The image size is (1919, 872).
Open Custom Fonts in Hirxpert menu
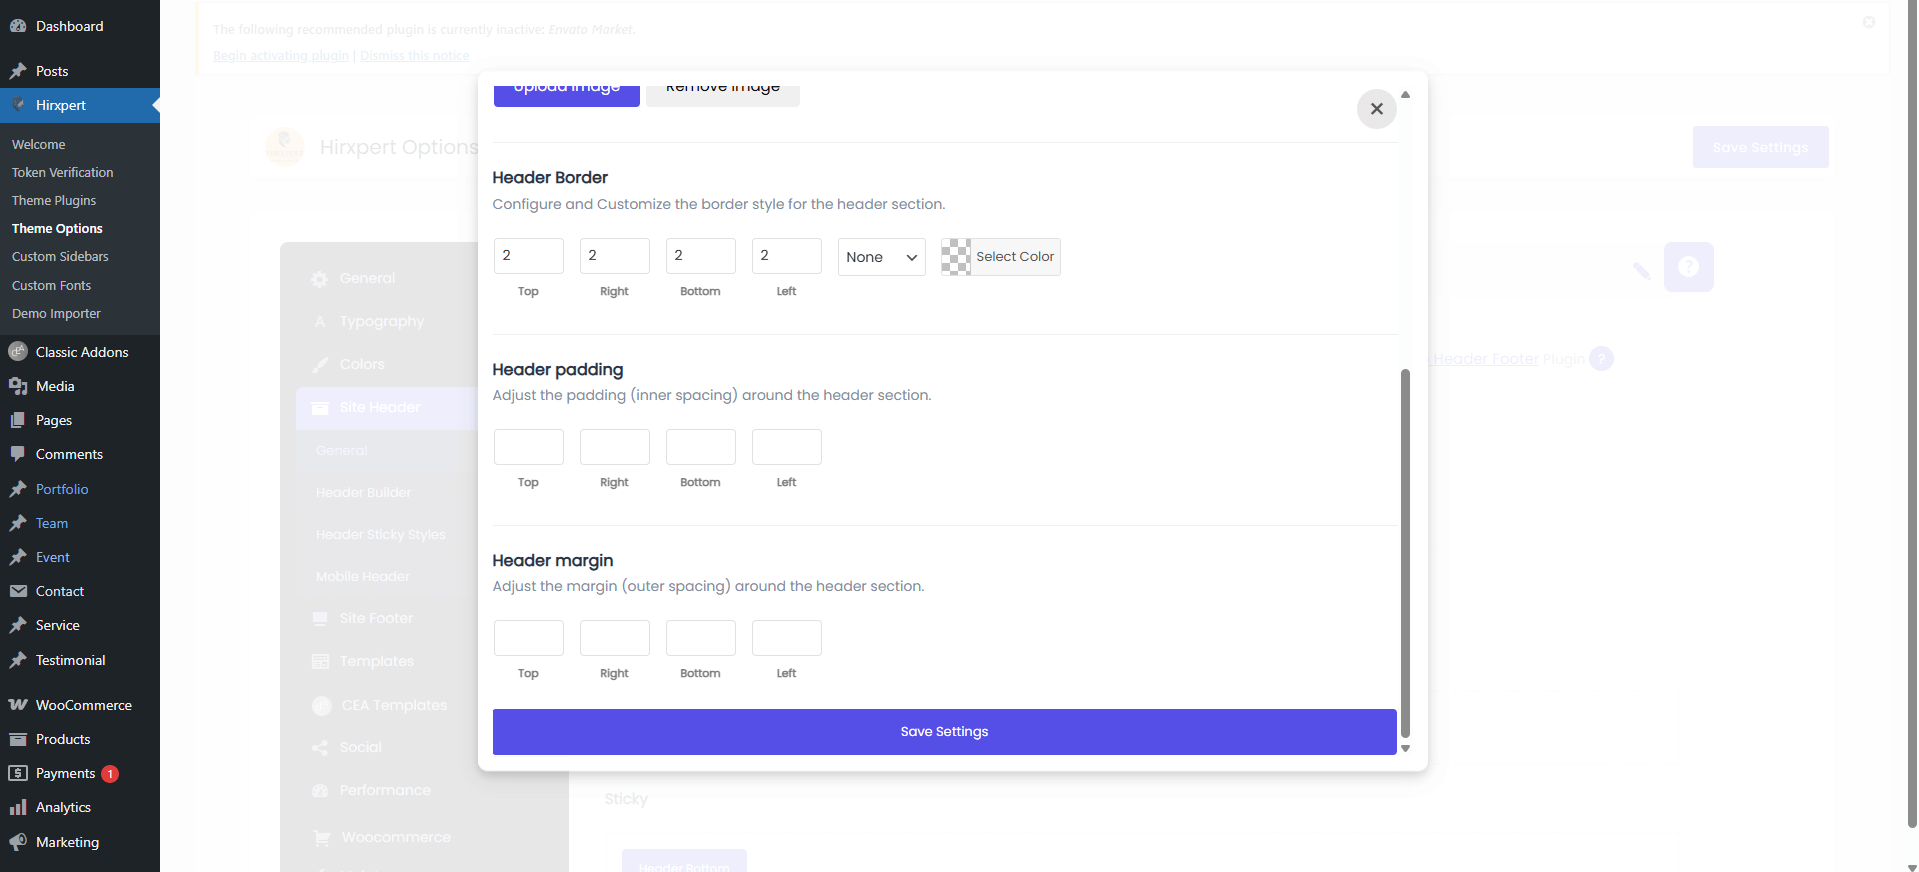tap(51, 286)
